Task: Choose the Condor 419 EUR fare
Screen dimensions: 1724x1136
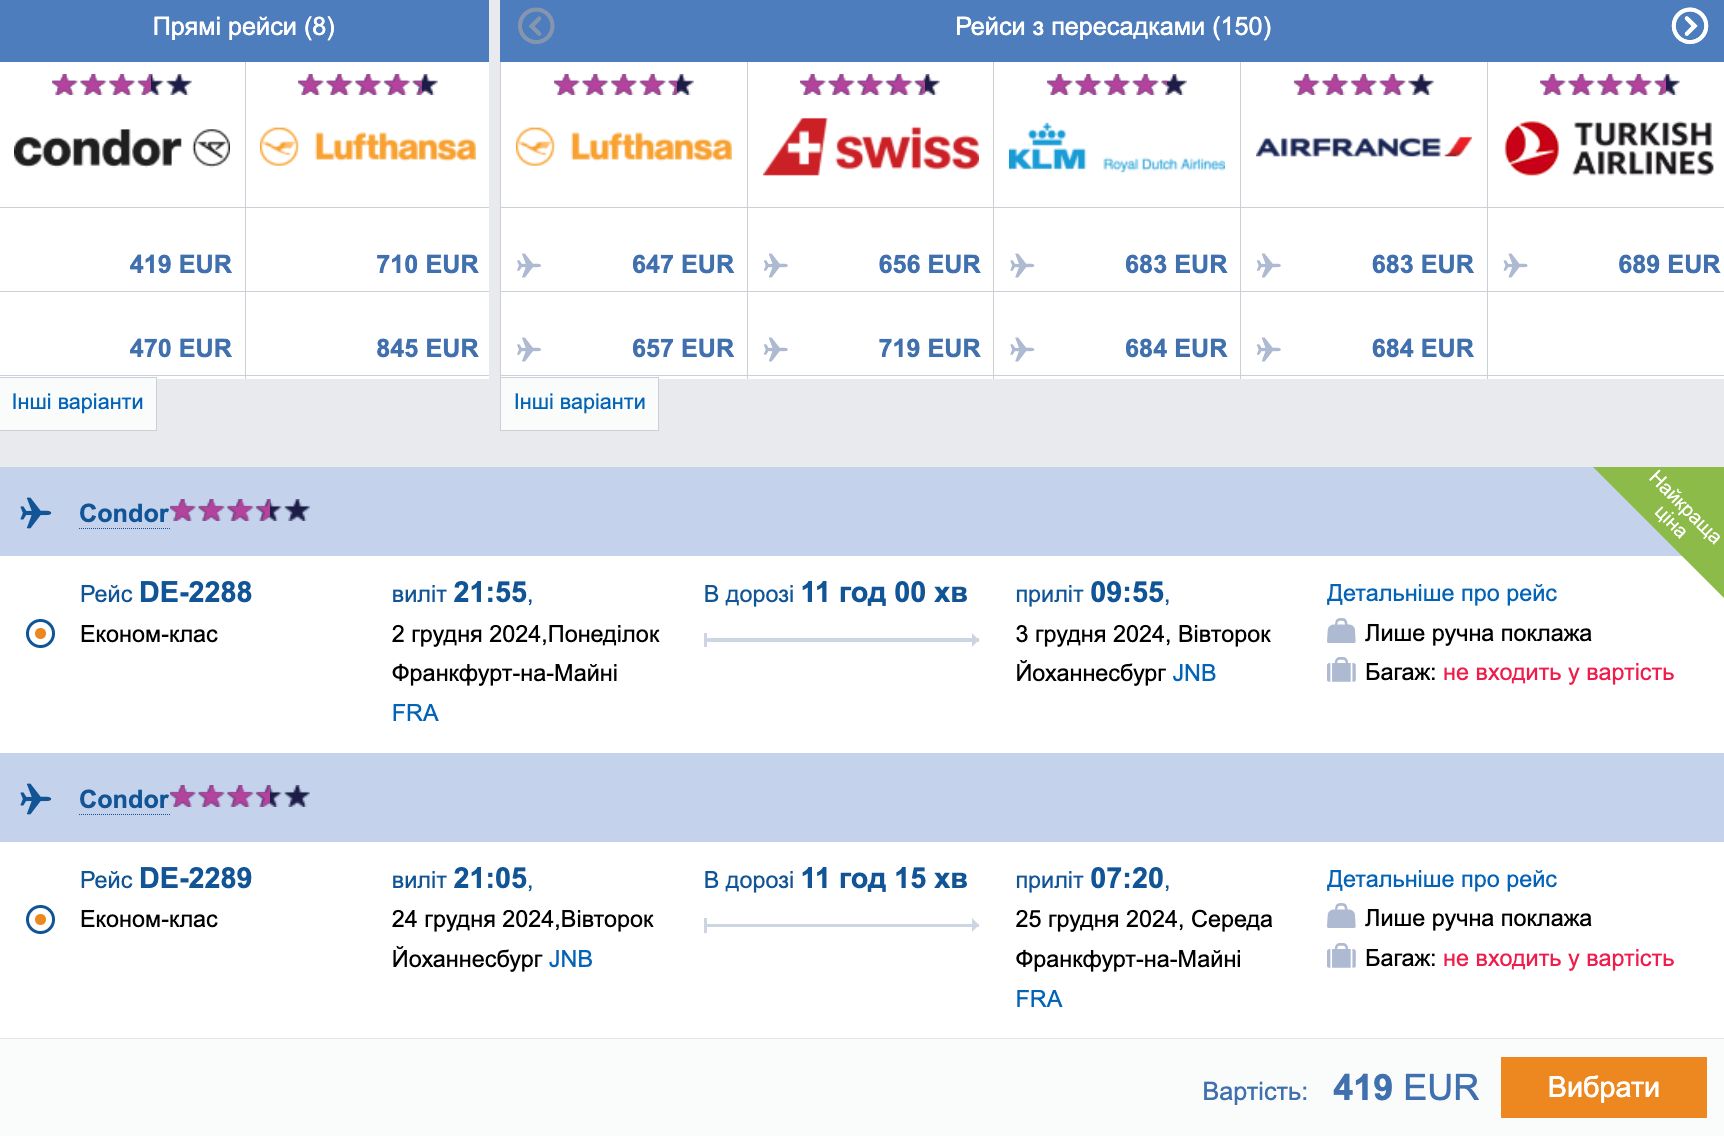Action: 180,264
